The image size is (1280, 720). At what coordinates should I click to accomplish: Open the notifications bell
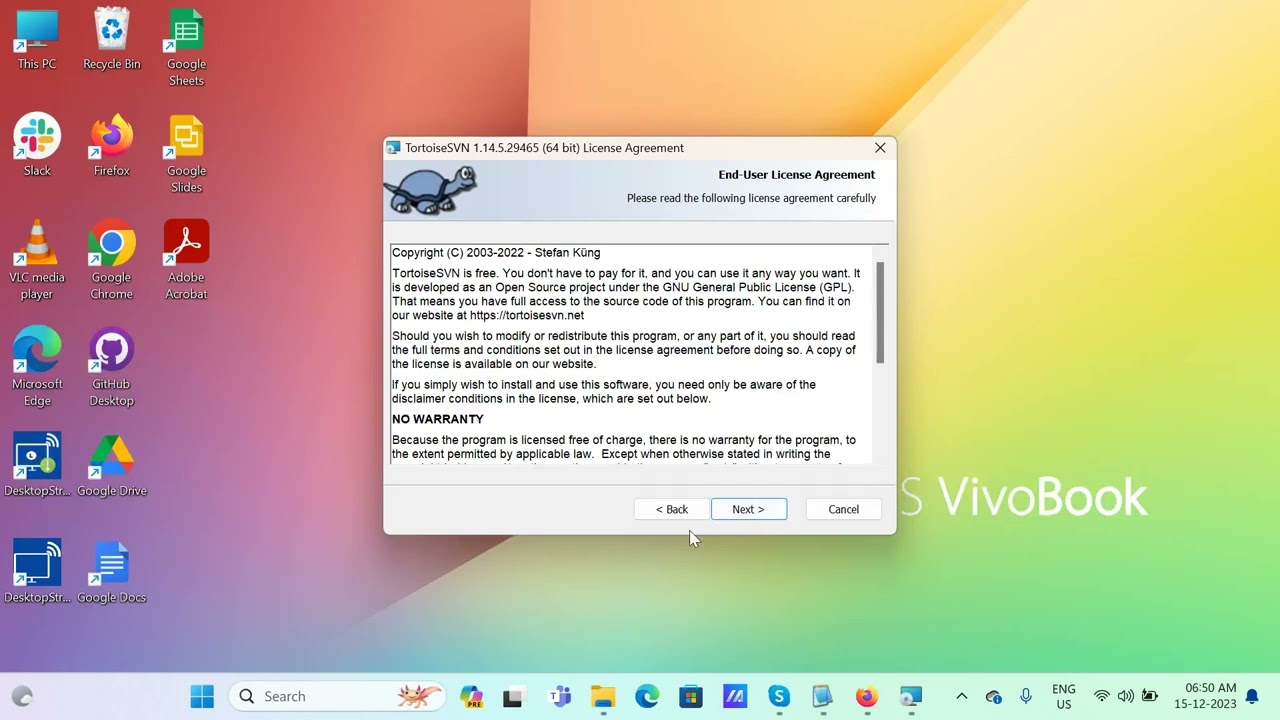tap(1252, 696)
